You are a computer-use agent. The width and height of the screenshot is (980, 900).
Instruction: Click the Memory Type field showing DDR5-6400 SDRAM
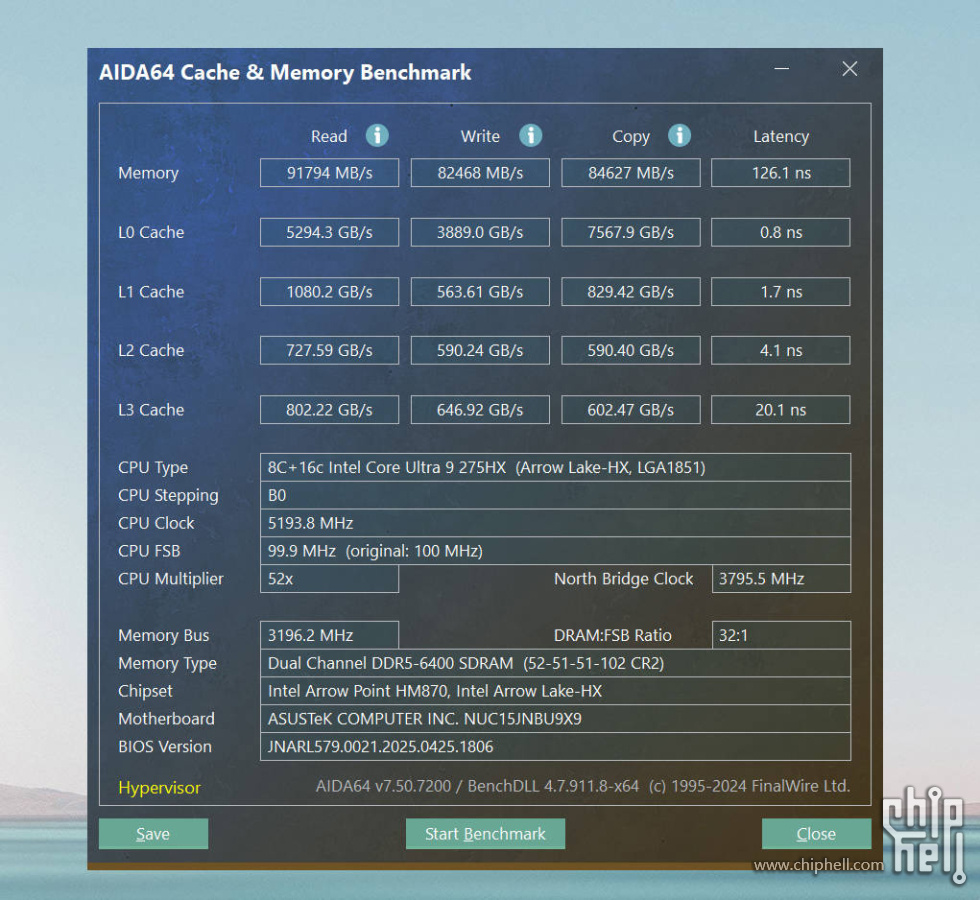tap(555, 663)
